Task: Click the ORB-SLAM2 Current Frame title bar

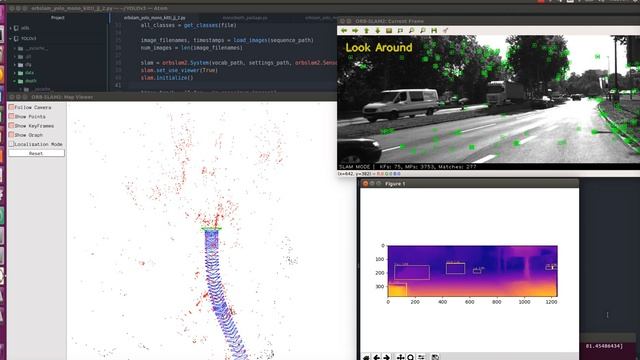Action: pyautogui.click(x=488, y=21)
